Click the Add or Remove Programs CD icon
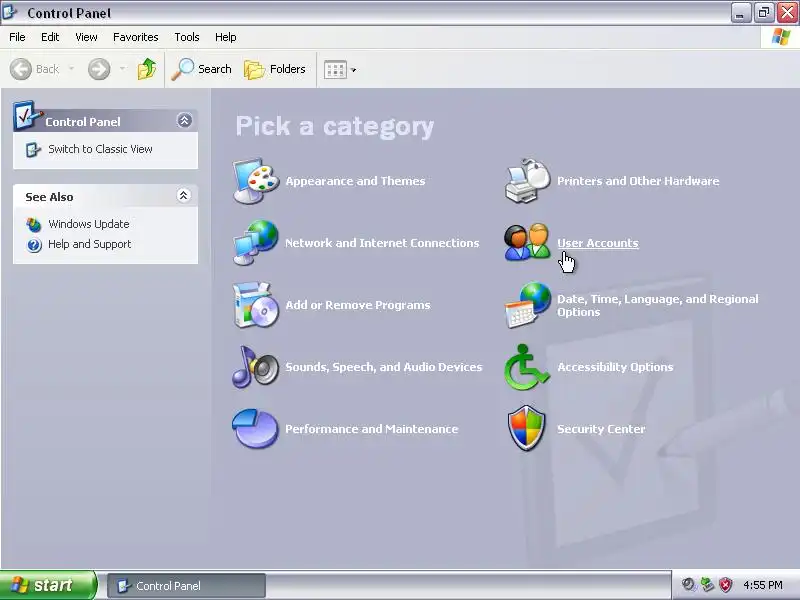This screenshot has width=800, height=600. [x=256, y=305]
